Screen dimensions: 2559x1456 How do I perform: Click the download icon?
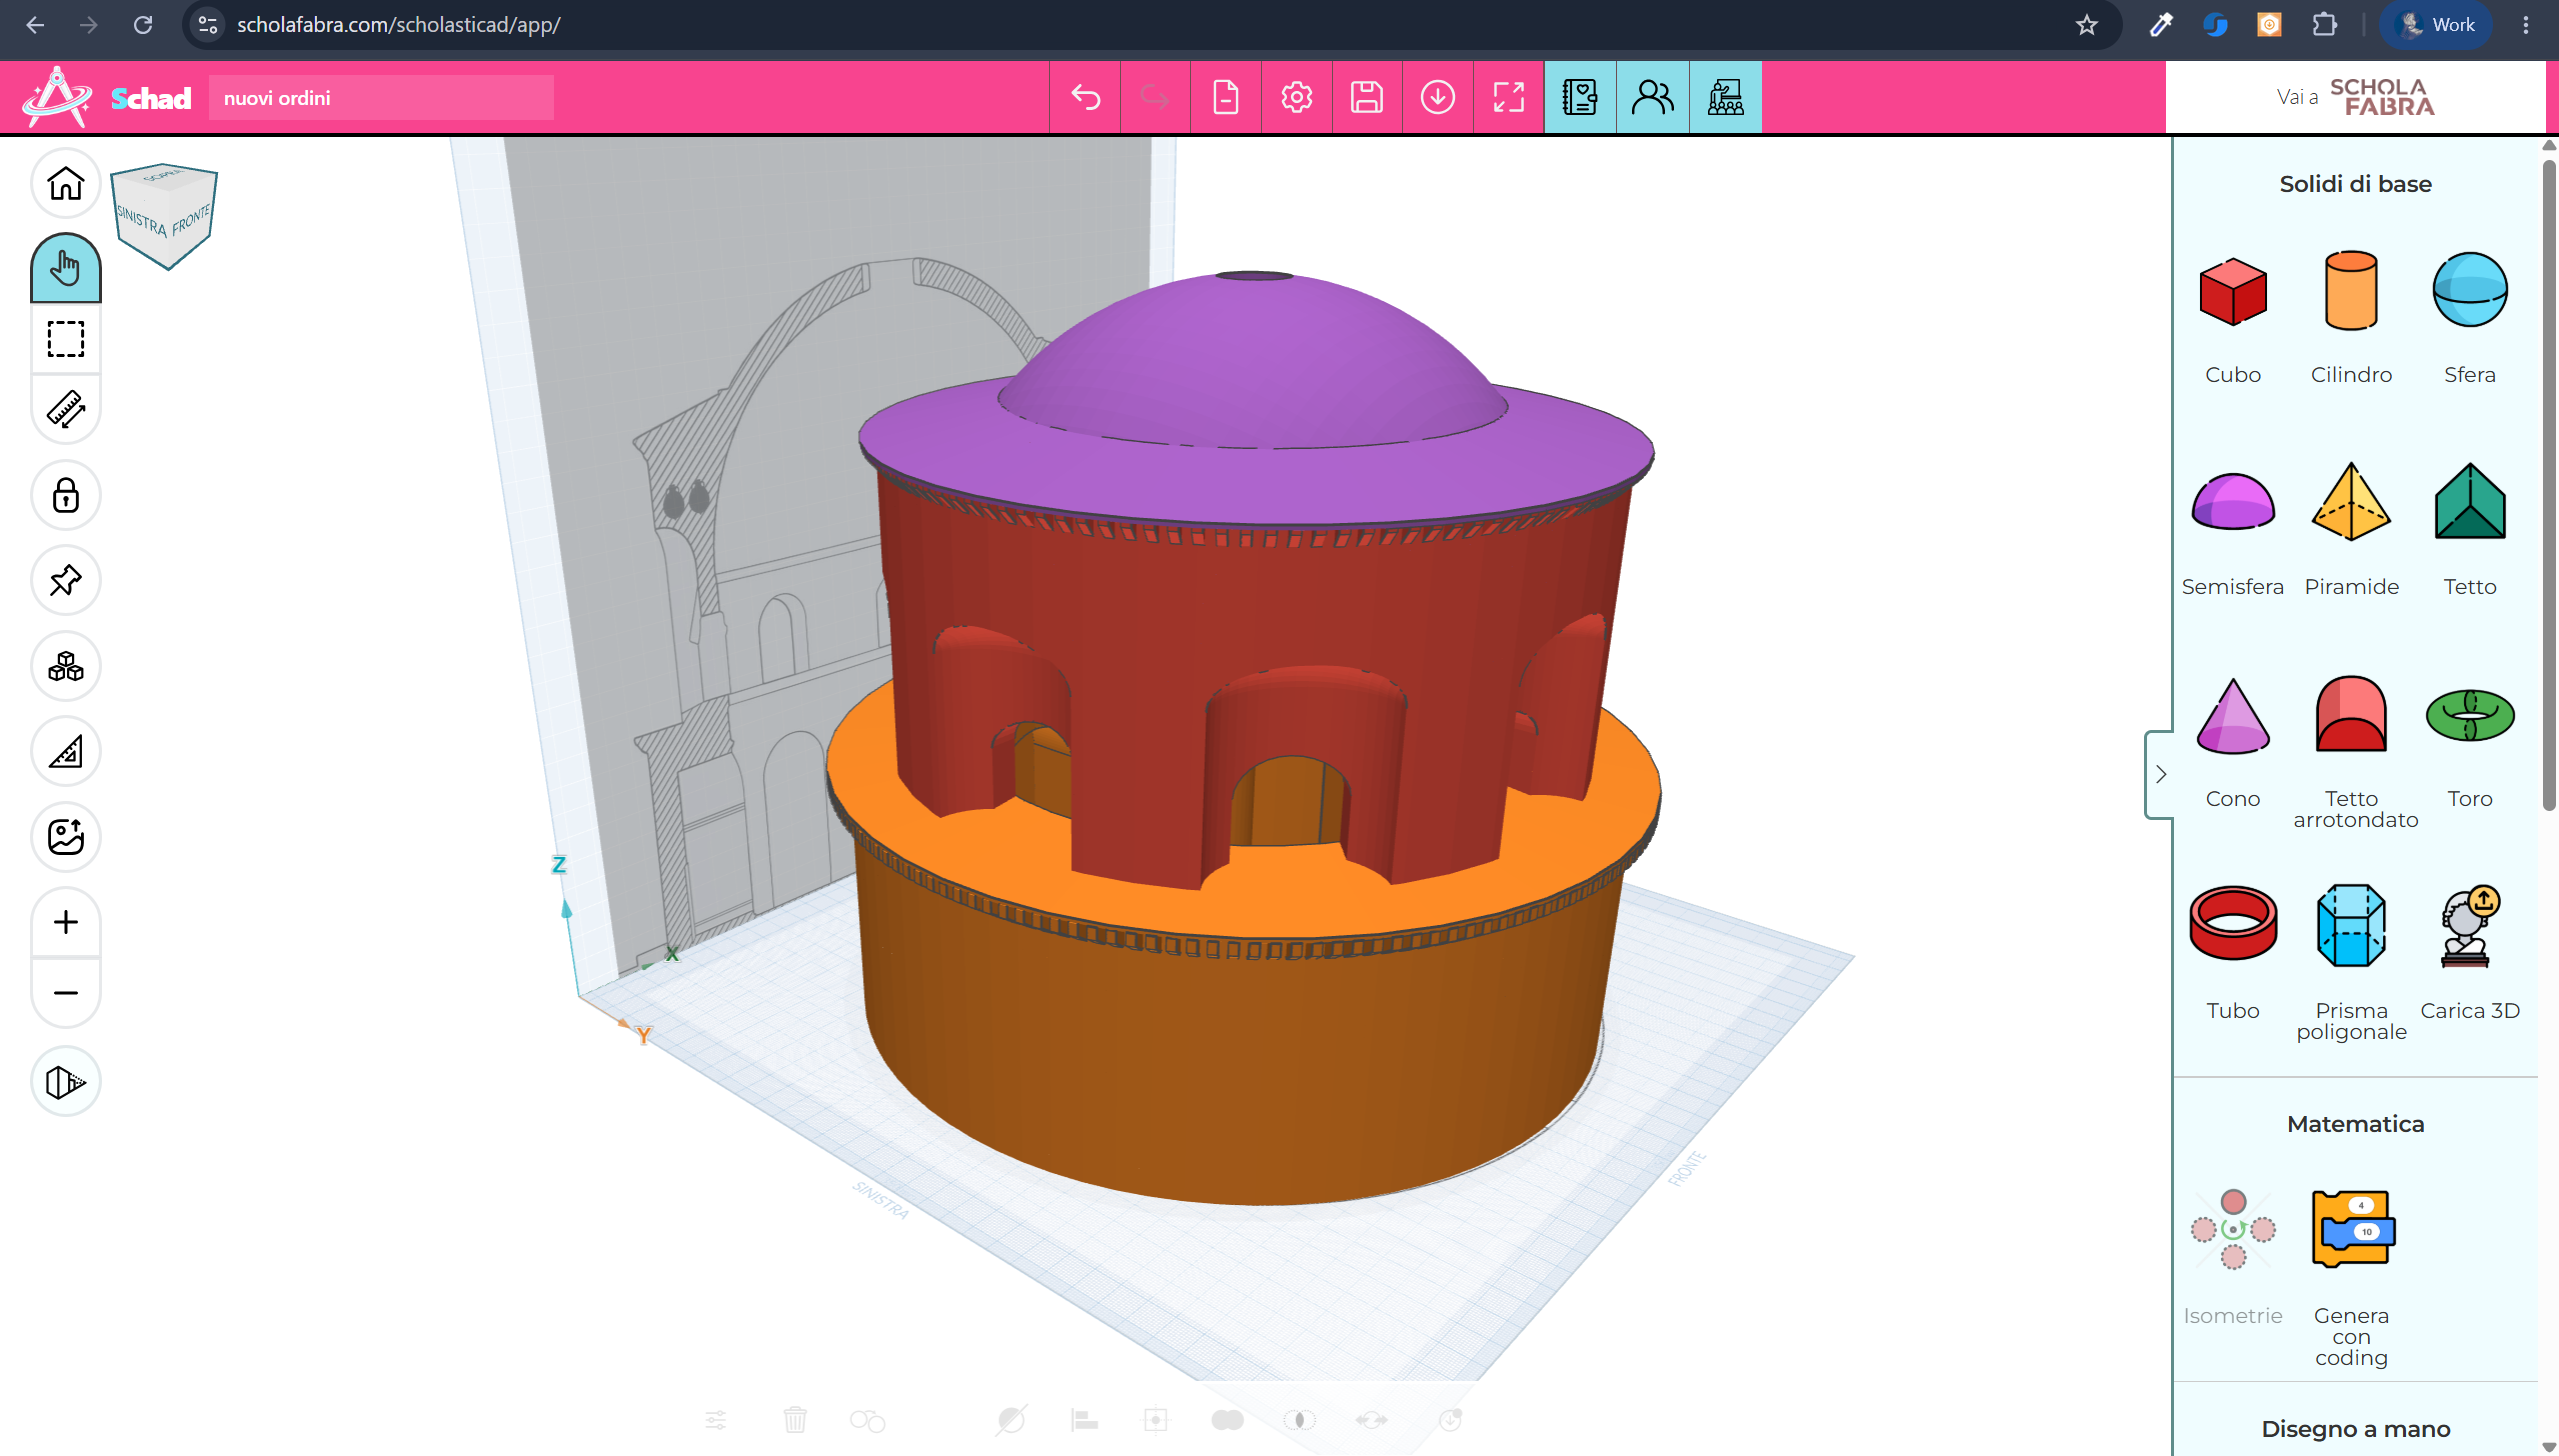point(1438,97)
